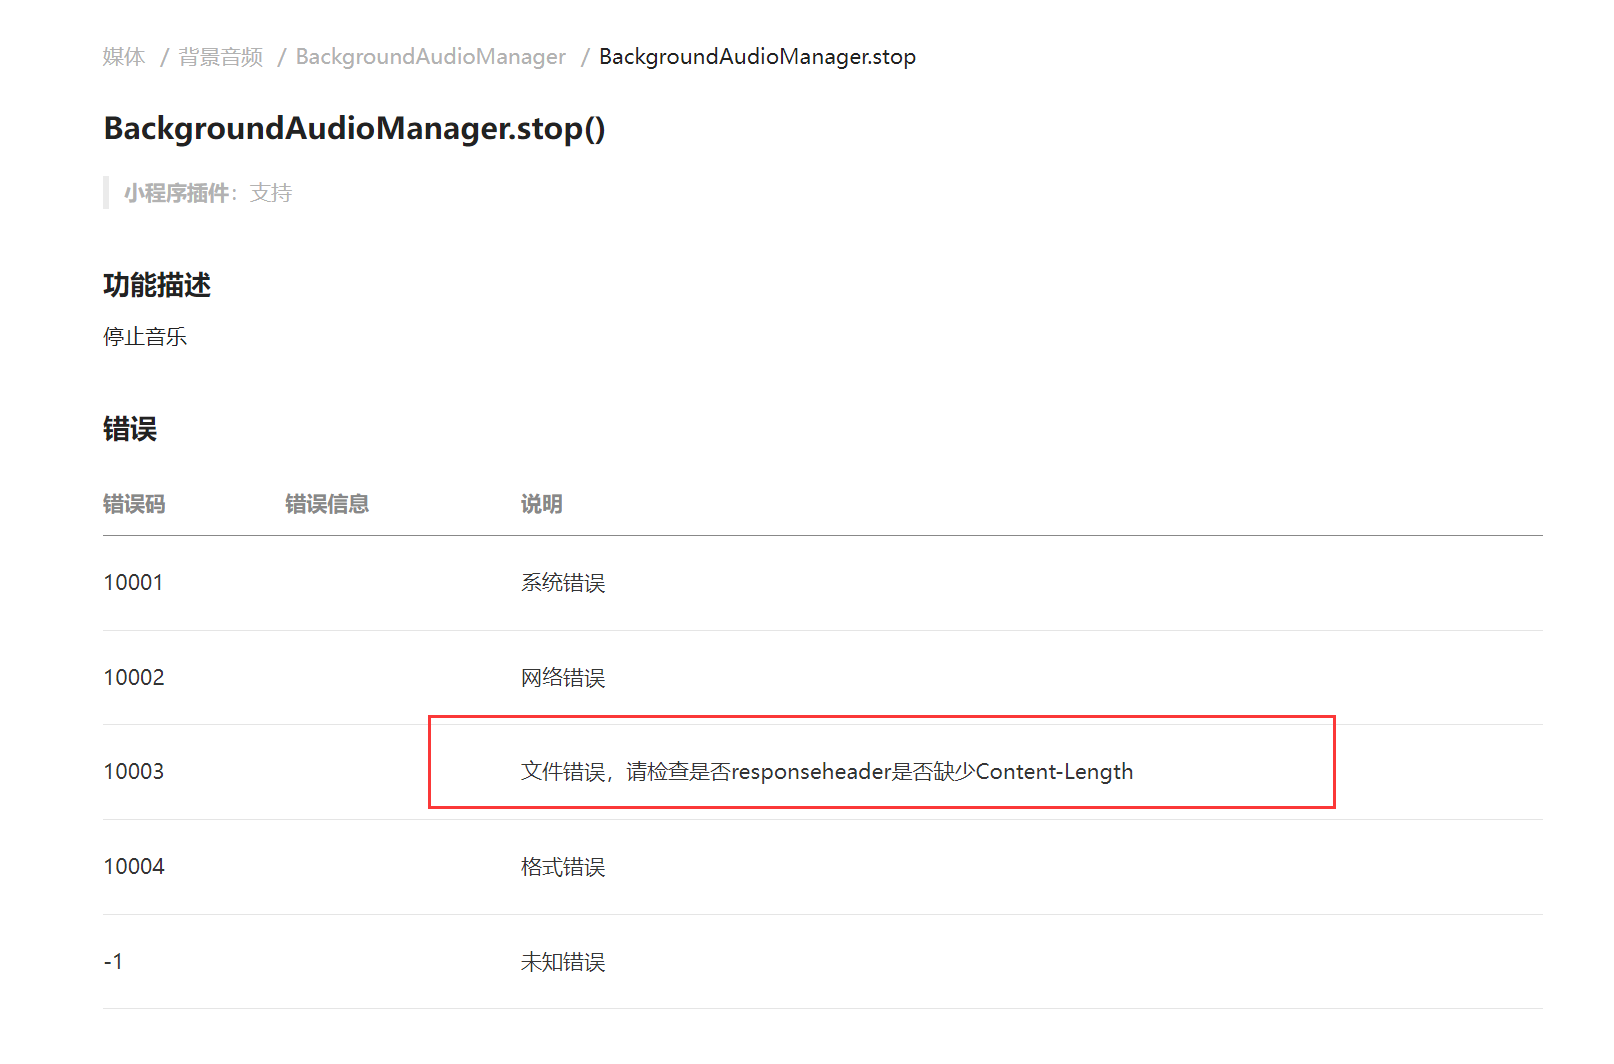Screen dimensions: 1614x1064
Task: Select the 停止音乐 description text
Action: click(145, 337)
